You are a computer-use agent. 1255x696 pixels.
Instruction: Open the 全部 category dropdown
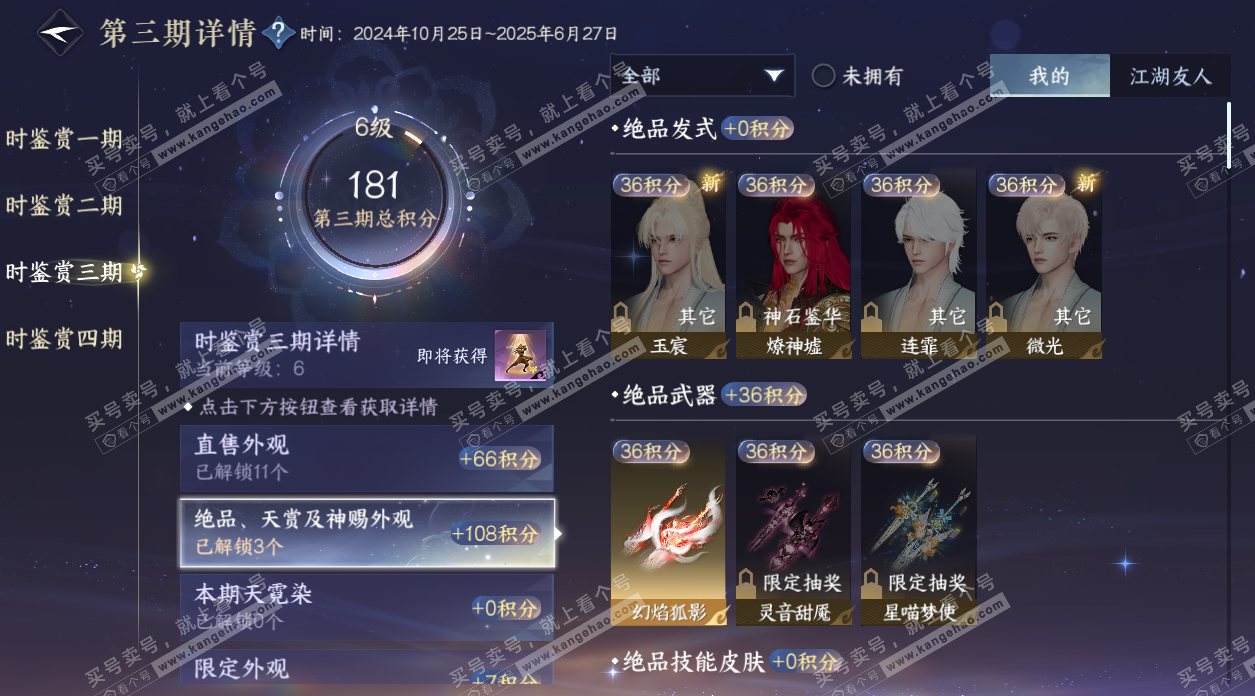click(x=702, y=75)
